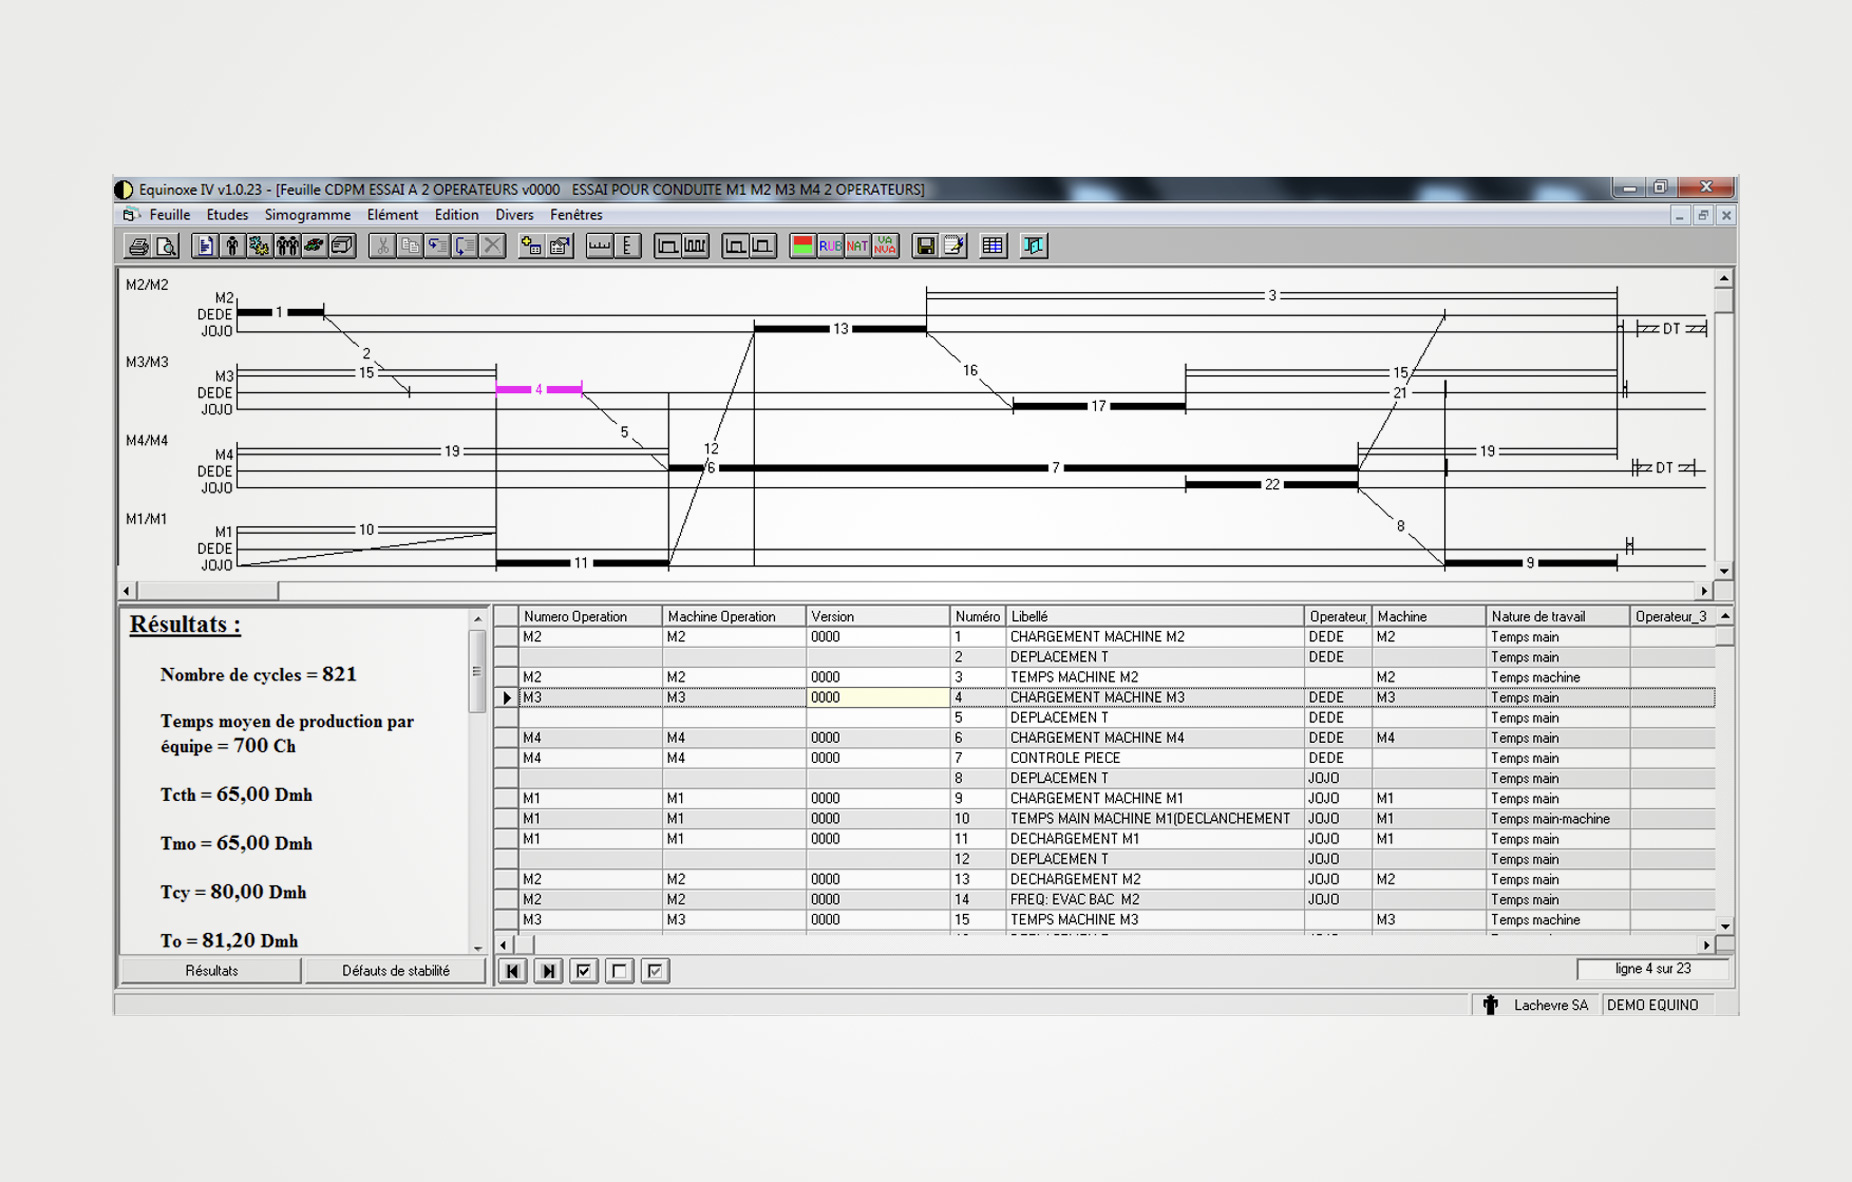Click the element properties icon beside add element

tap(560, 246)
